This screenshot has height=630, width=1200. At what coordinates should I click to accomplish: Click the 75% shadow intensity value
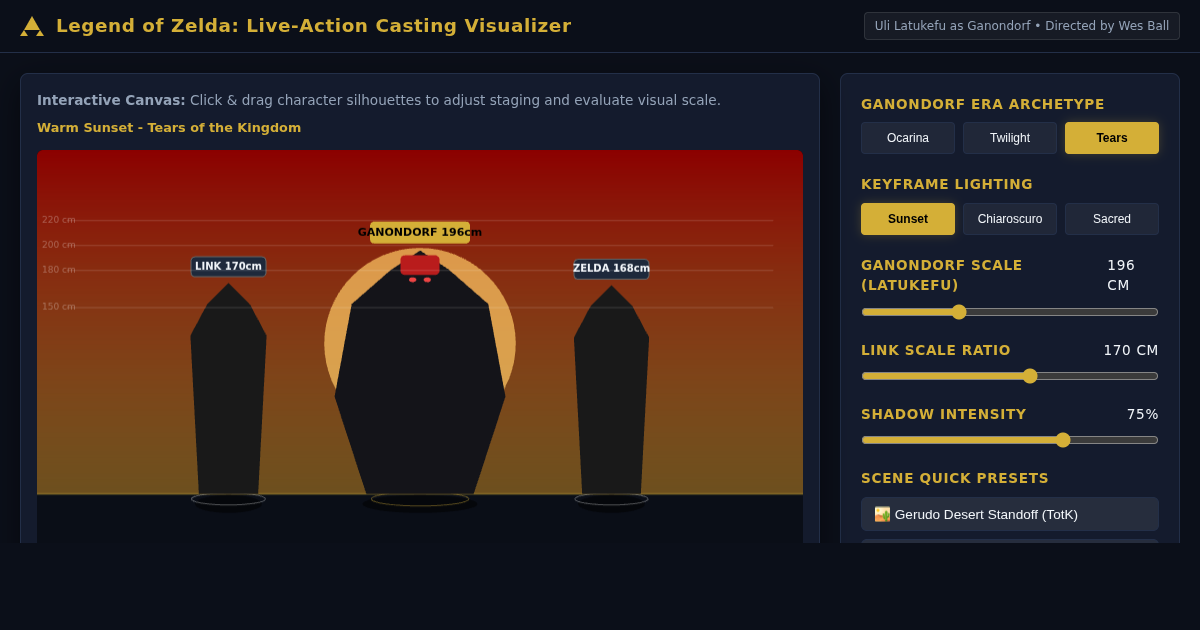tap(1143, 414)
